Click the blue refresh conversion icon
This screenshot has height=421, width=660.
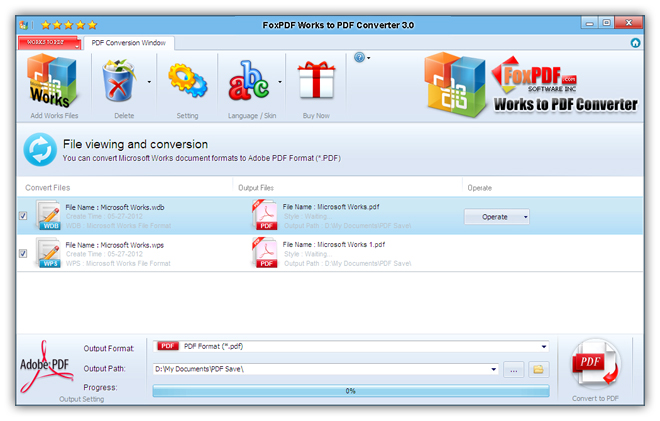(40, 149)
